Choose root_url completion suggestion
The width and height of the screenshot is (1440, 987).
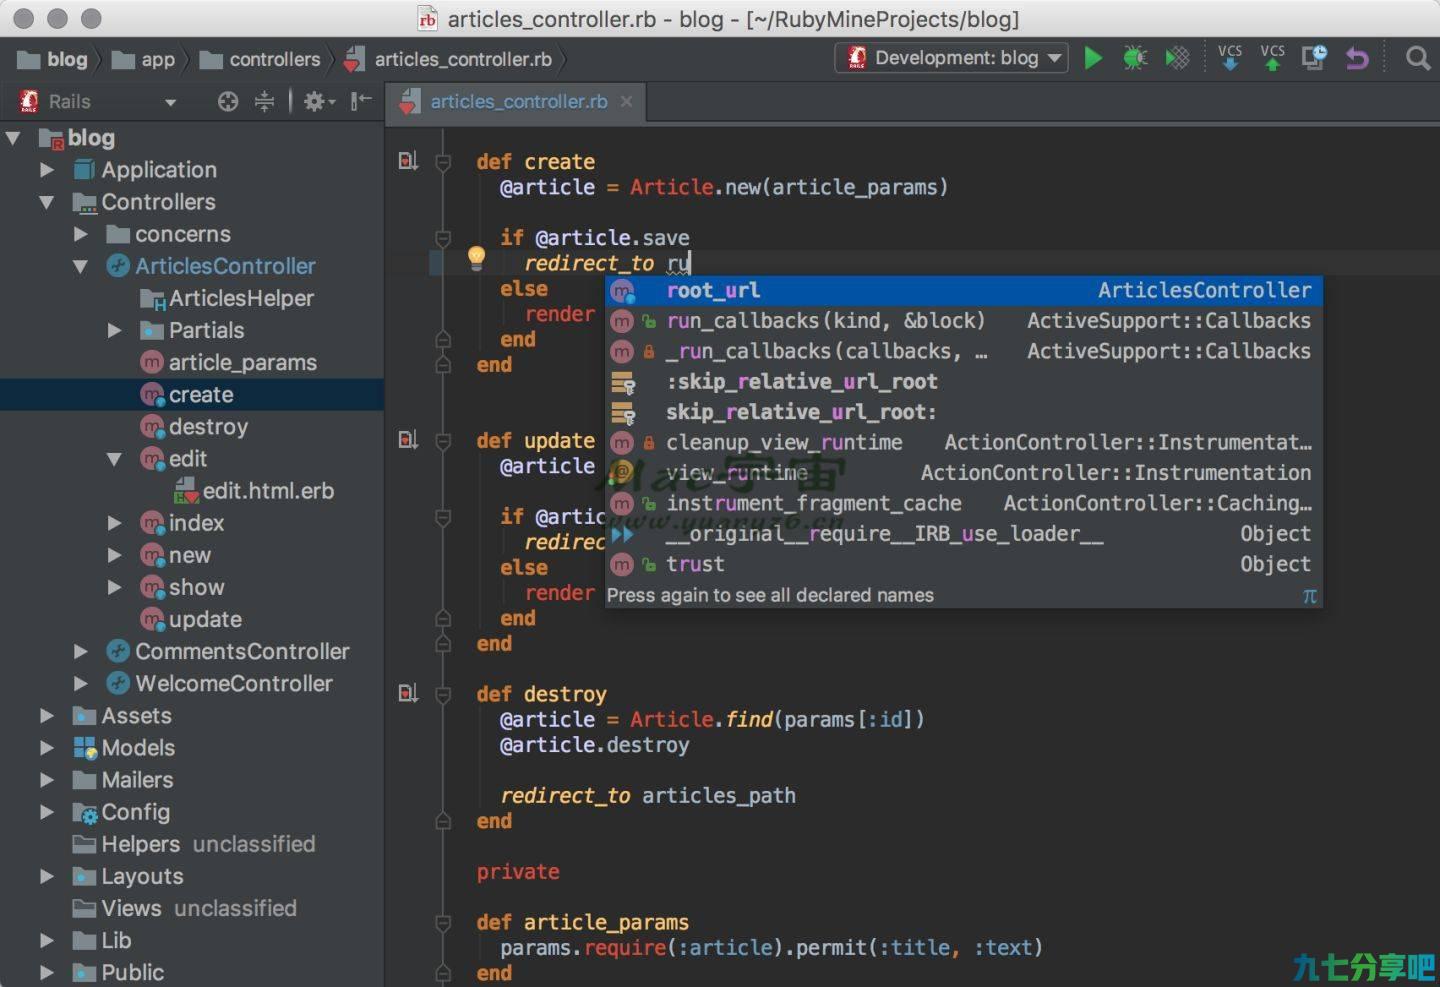tap(964, 290)
